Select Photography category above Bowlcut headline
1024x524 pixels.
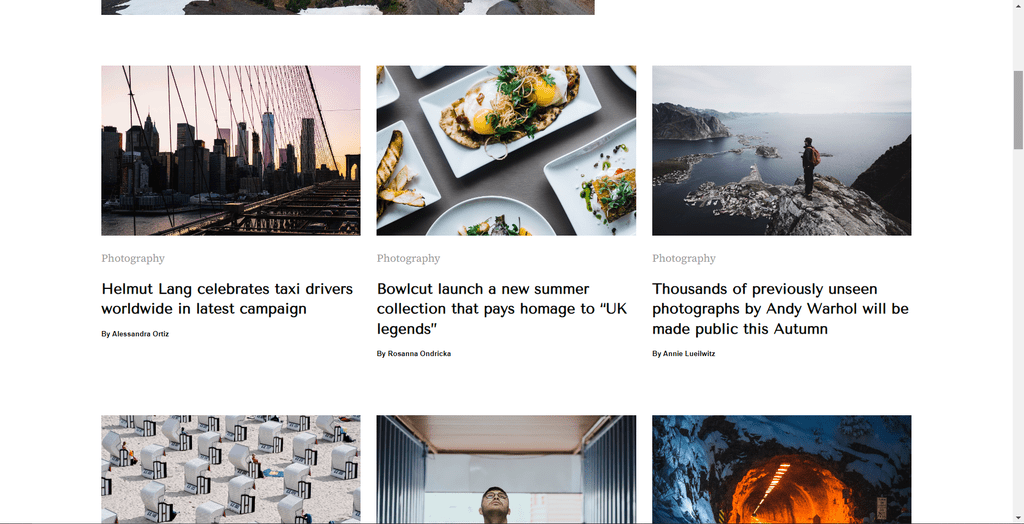[x=409, y=258]
